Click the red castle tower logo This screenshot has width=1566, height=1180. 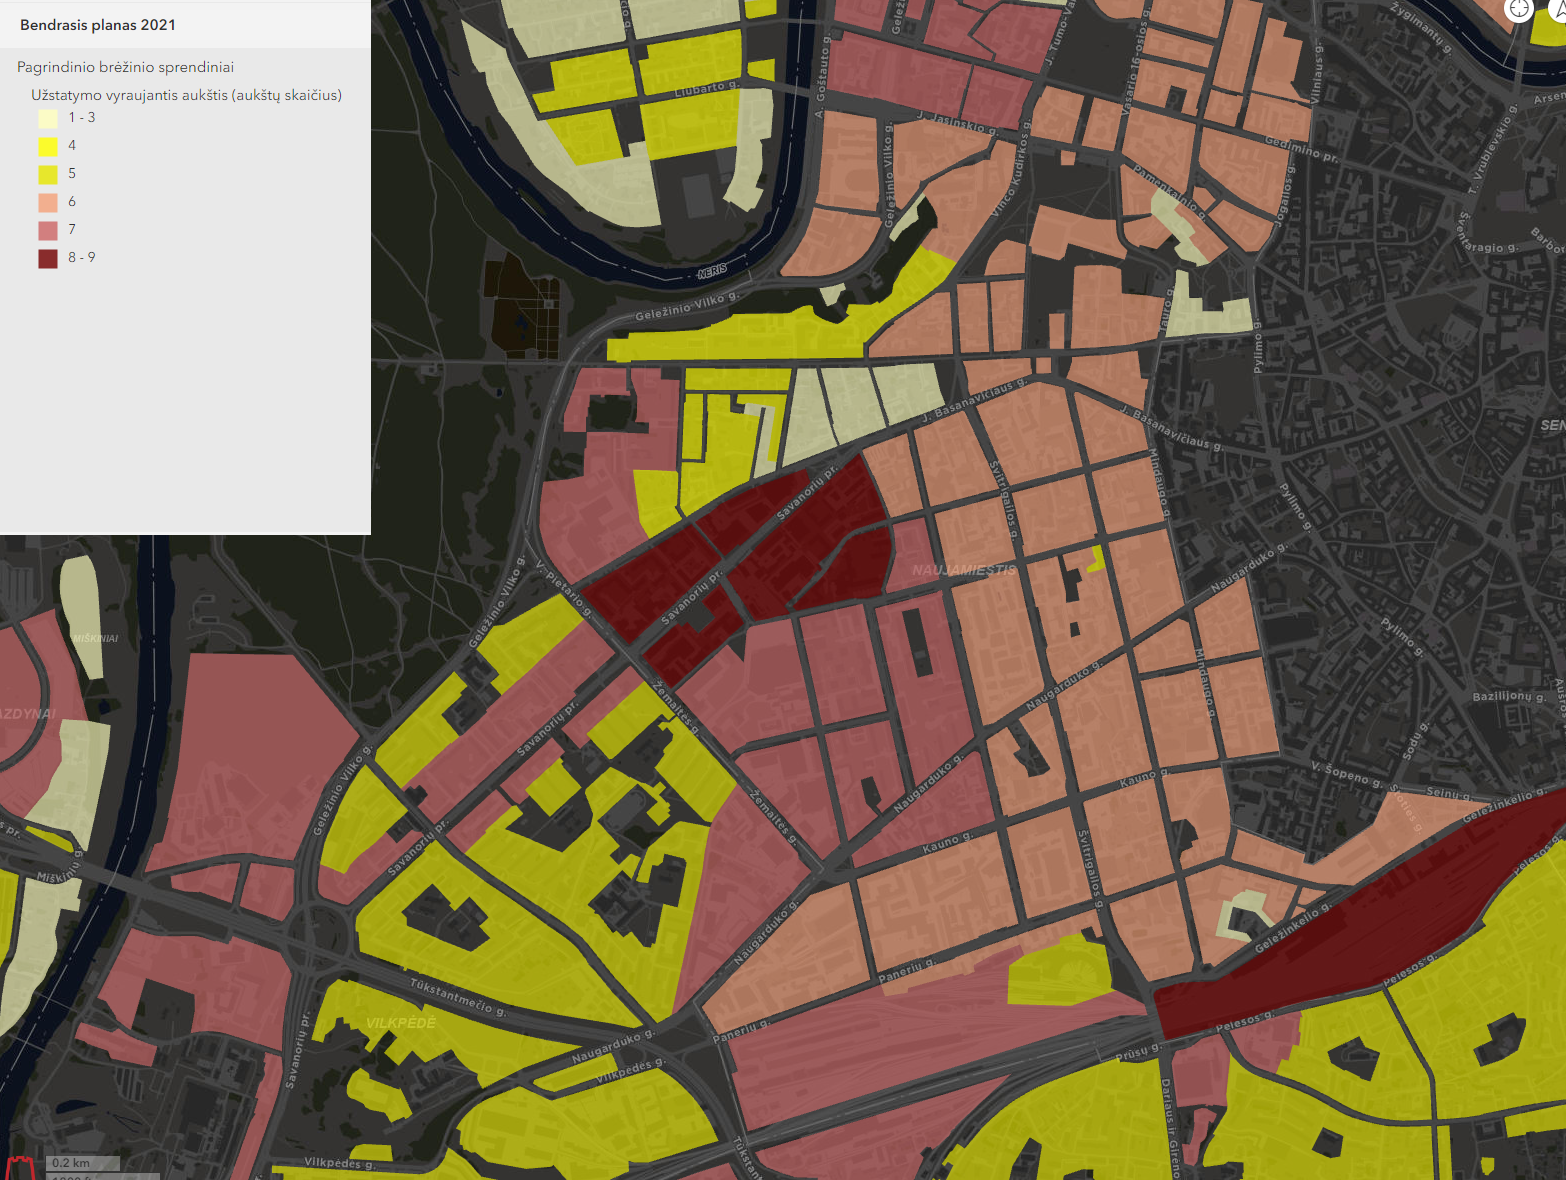point(21,1168)
